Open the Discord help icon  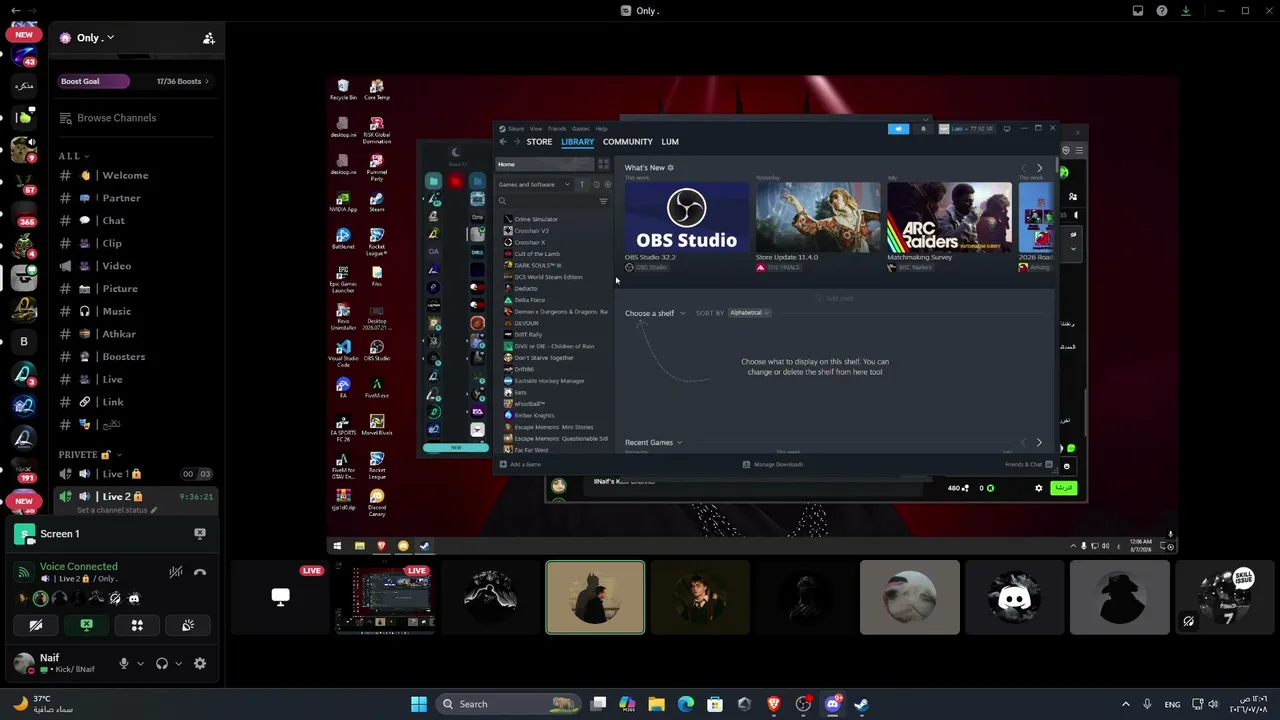tap(1162, 11)
